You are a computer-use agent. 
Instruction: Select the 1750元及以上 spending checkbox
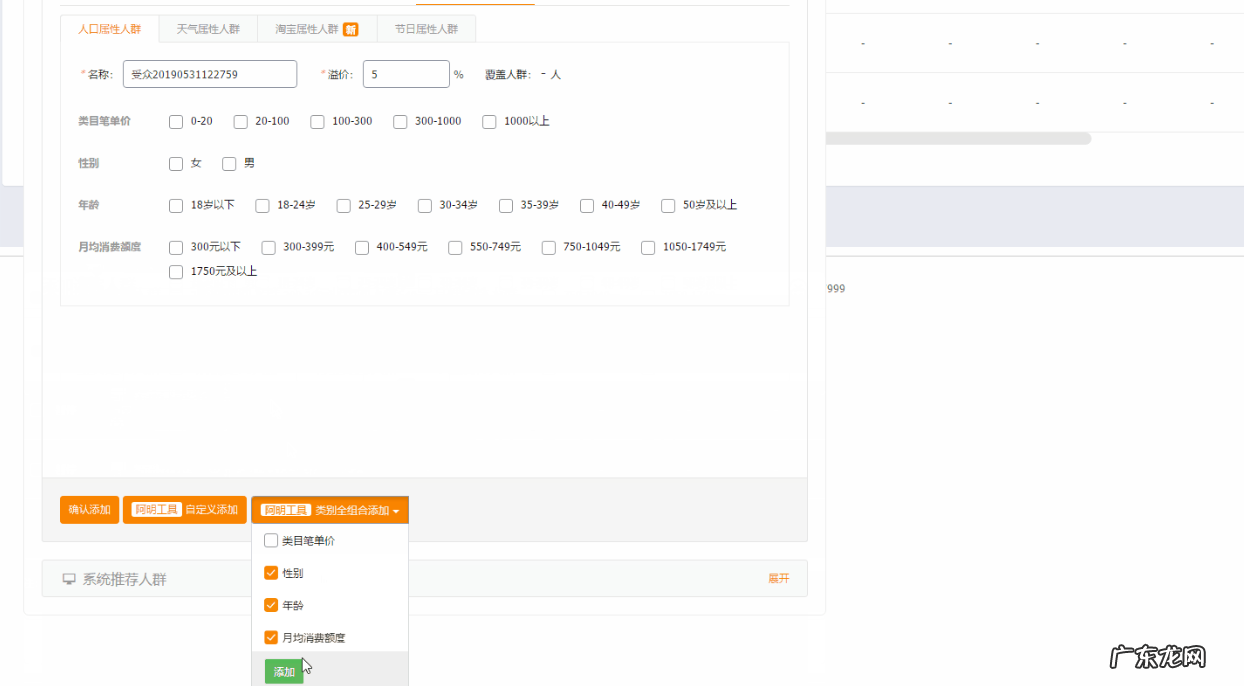pyautogui.click(x=175, y=271)
